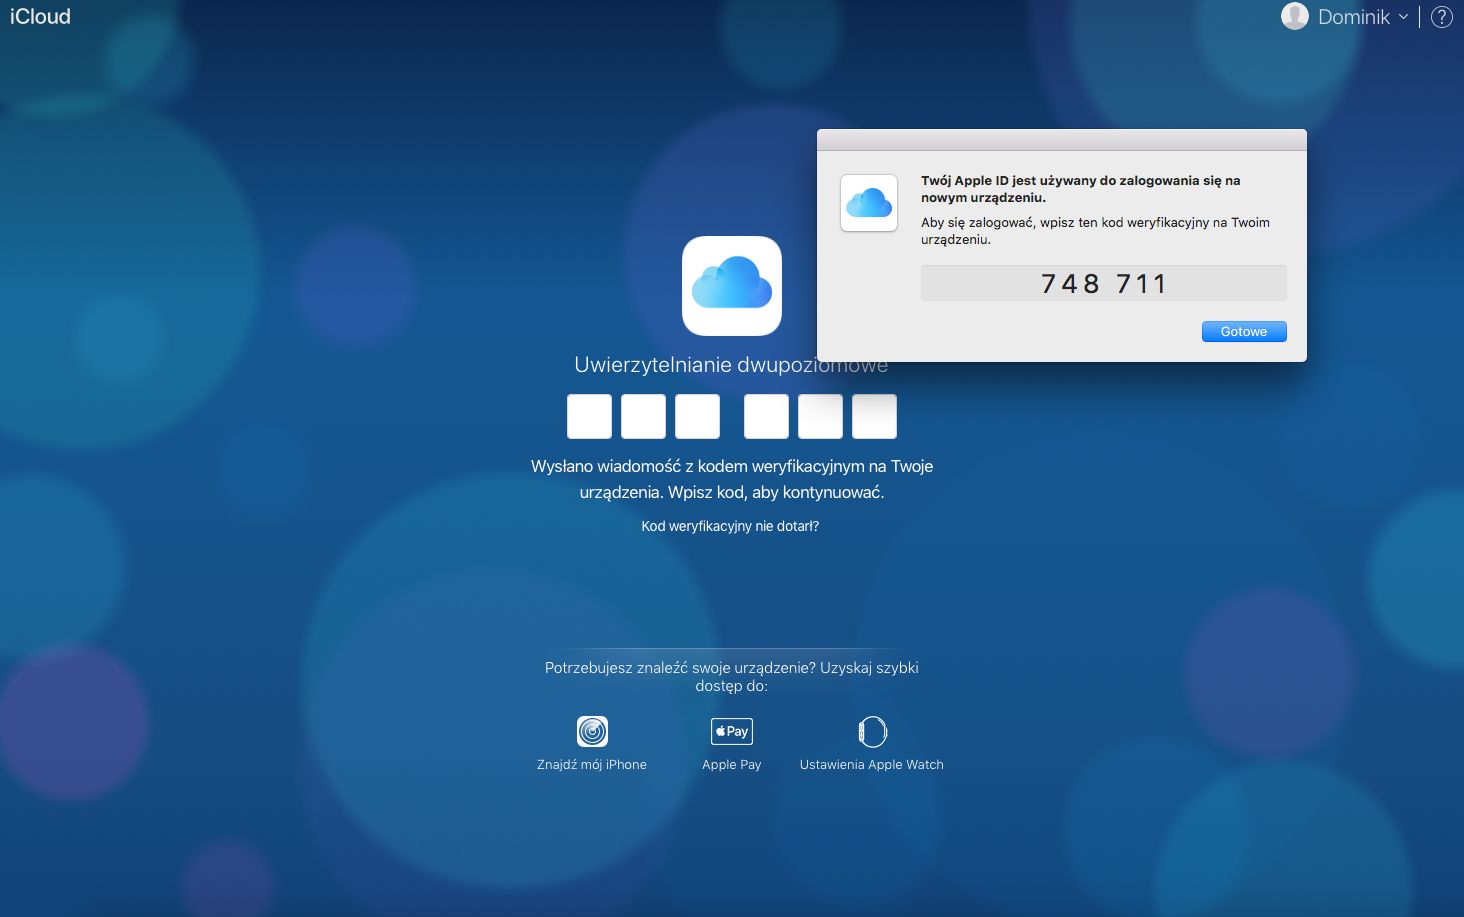The width and height of the screenshot is (1464, 917).
Task: Click the 'Znajdź mój iPhone' label
Action: coord(592,764)
